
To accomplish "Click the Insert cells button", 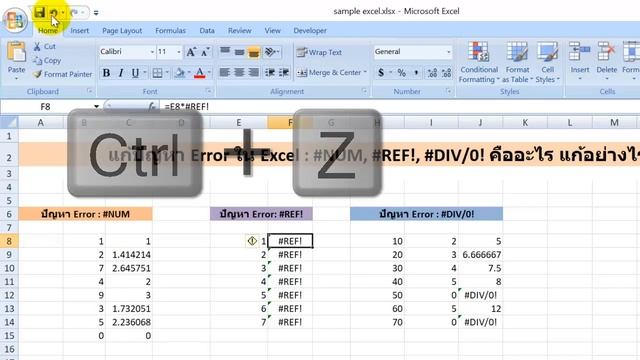I will (x=580, y=60).
